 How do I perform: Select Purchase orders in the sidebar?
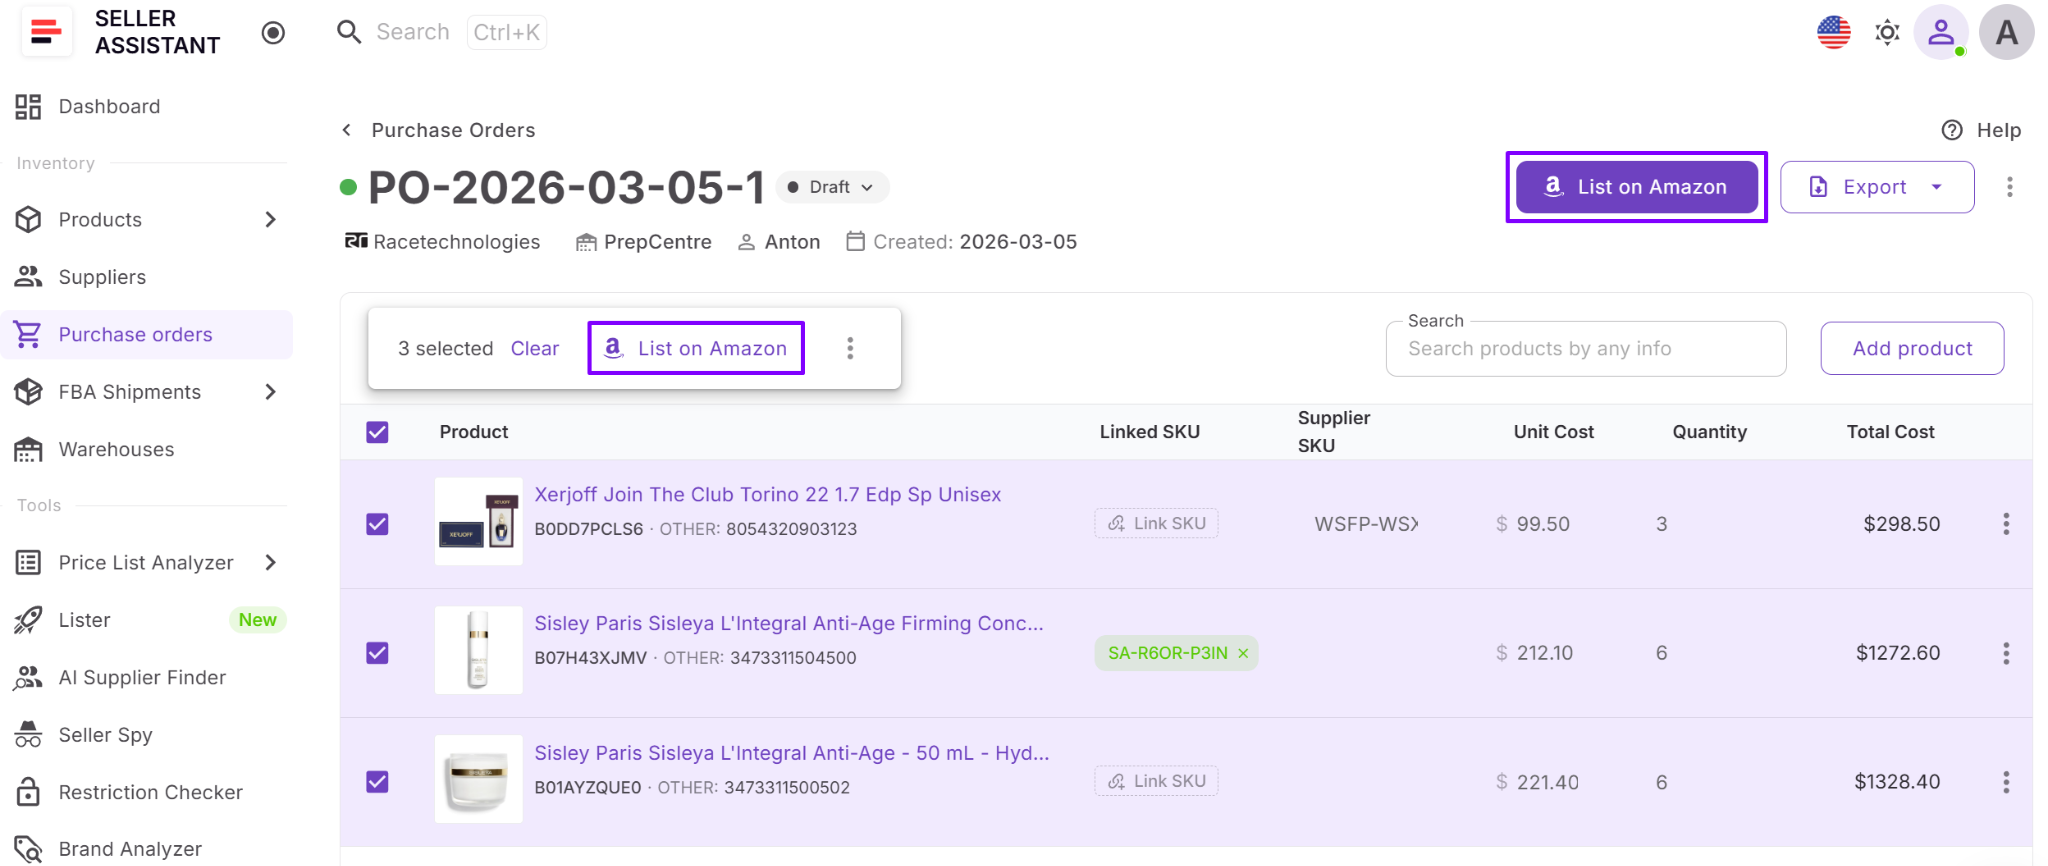(147, 334)
